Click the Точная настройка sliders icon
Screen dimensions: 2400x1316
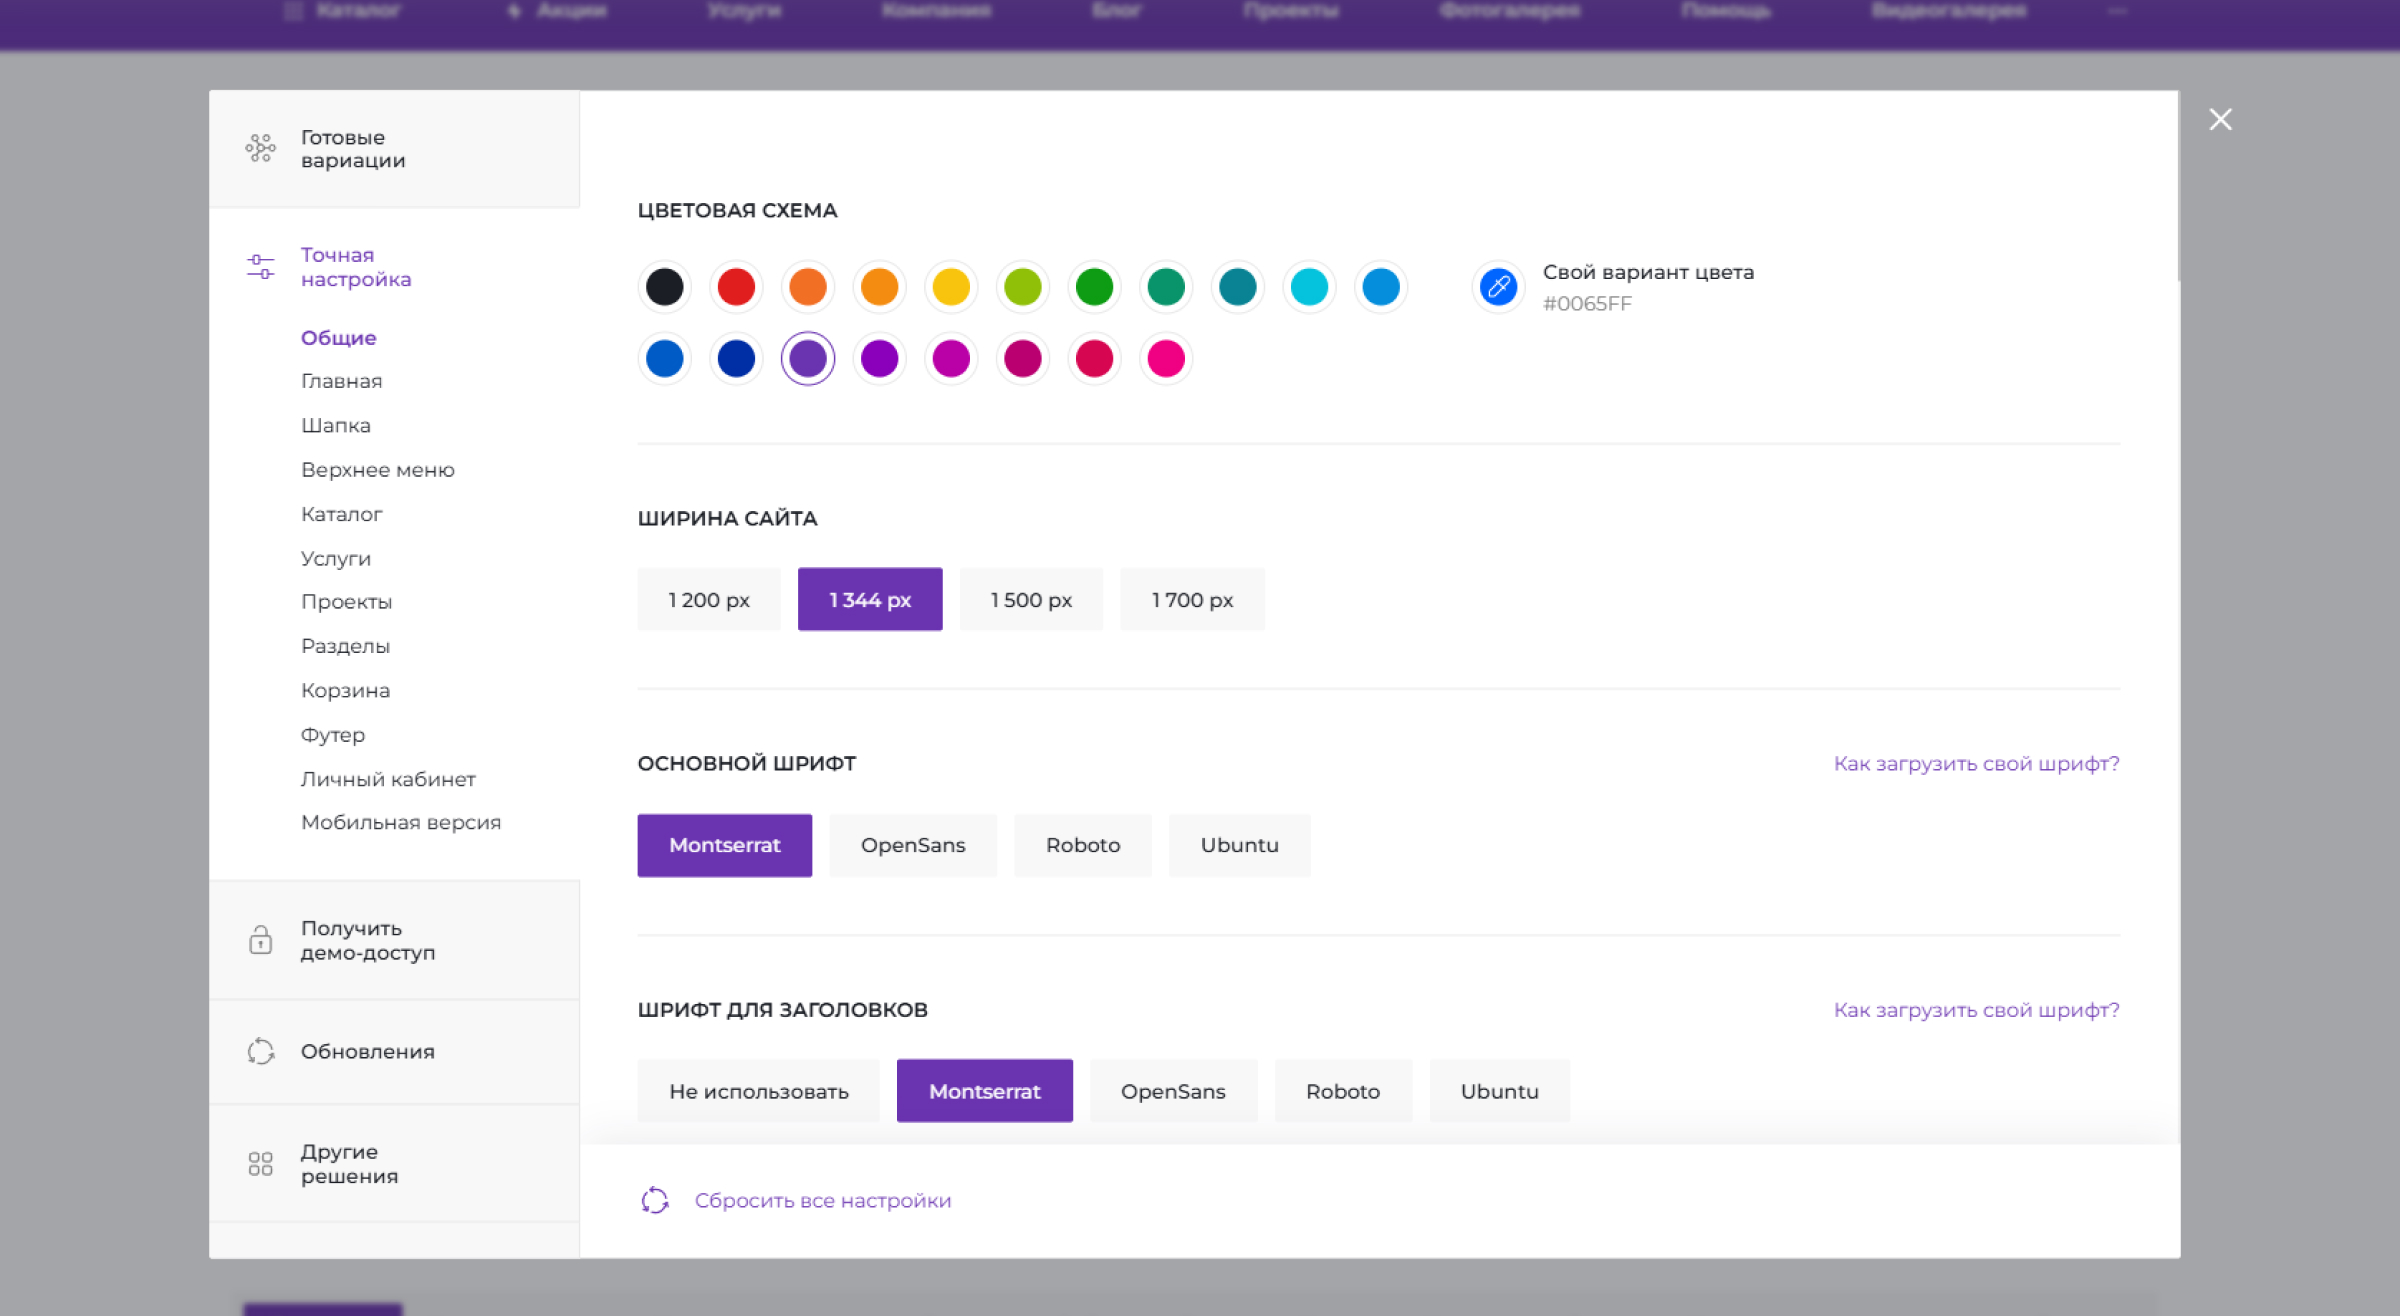click(260, 266)
